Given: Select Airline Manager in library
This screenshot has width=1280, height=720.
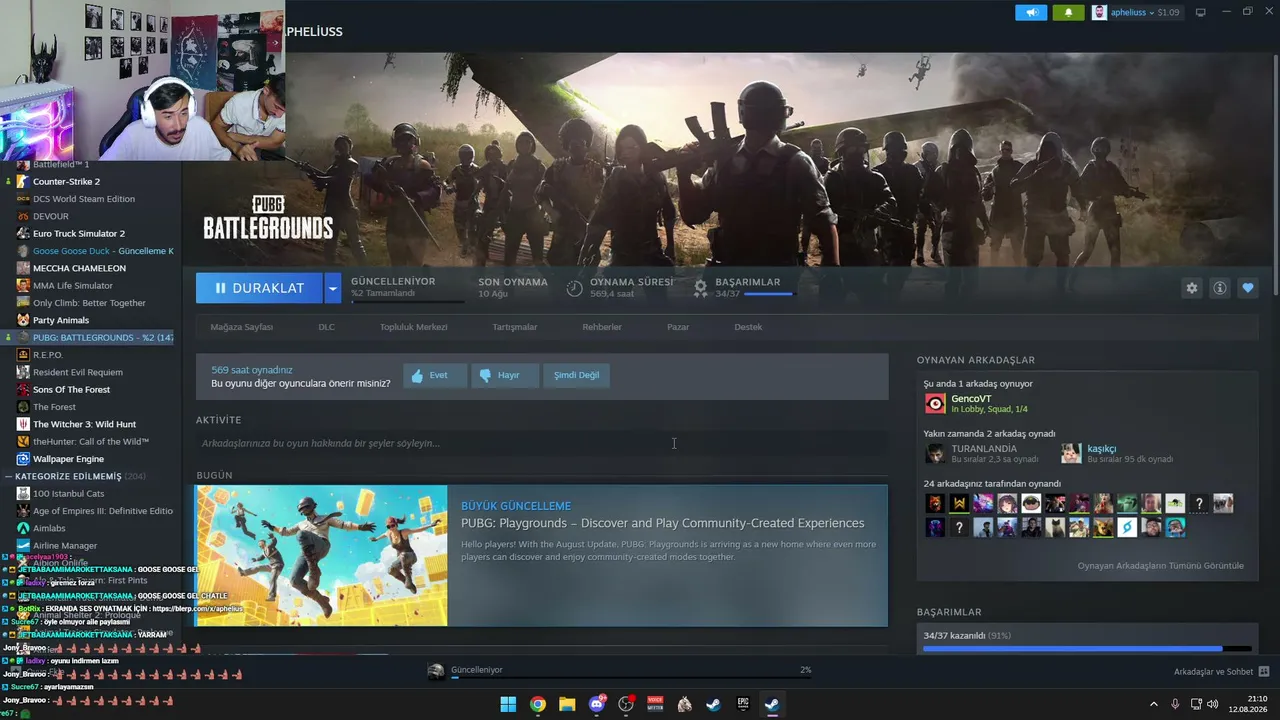Looking at the screenshot, I should point(65,546).
